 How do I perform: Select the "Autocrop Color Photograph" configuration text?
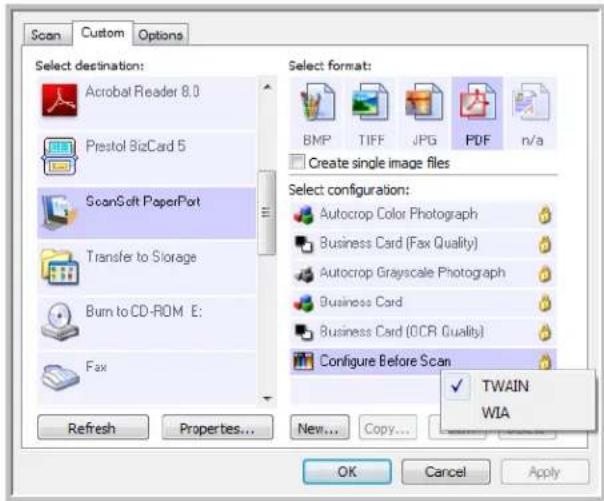(x=398, y=214)
